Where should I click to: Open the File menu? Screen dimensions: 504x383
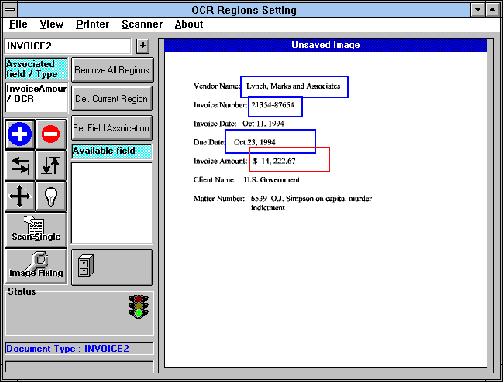click(18, 24)
